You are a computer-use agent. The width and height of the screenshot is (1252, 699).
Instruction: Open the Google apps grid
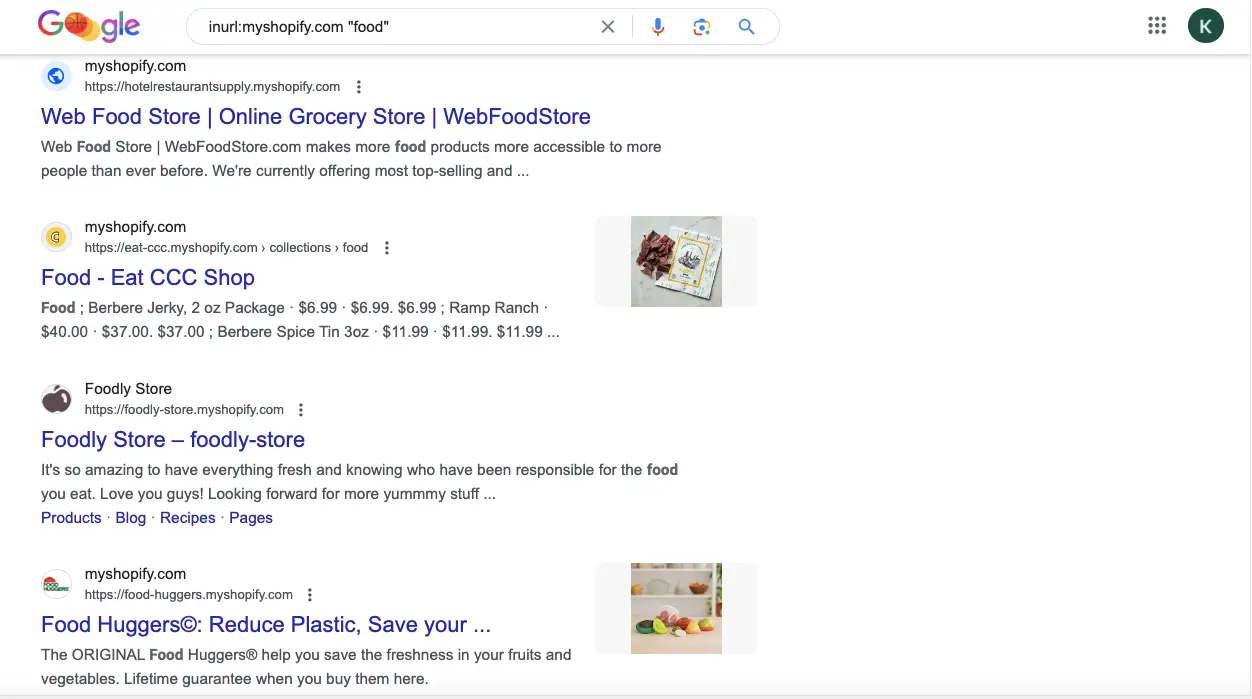tap(1157, 25)
